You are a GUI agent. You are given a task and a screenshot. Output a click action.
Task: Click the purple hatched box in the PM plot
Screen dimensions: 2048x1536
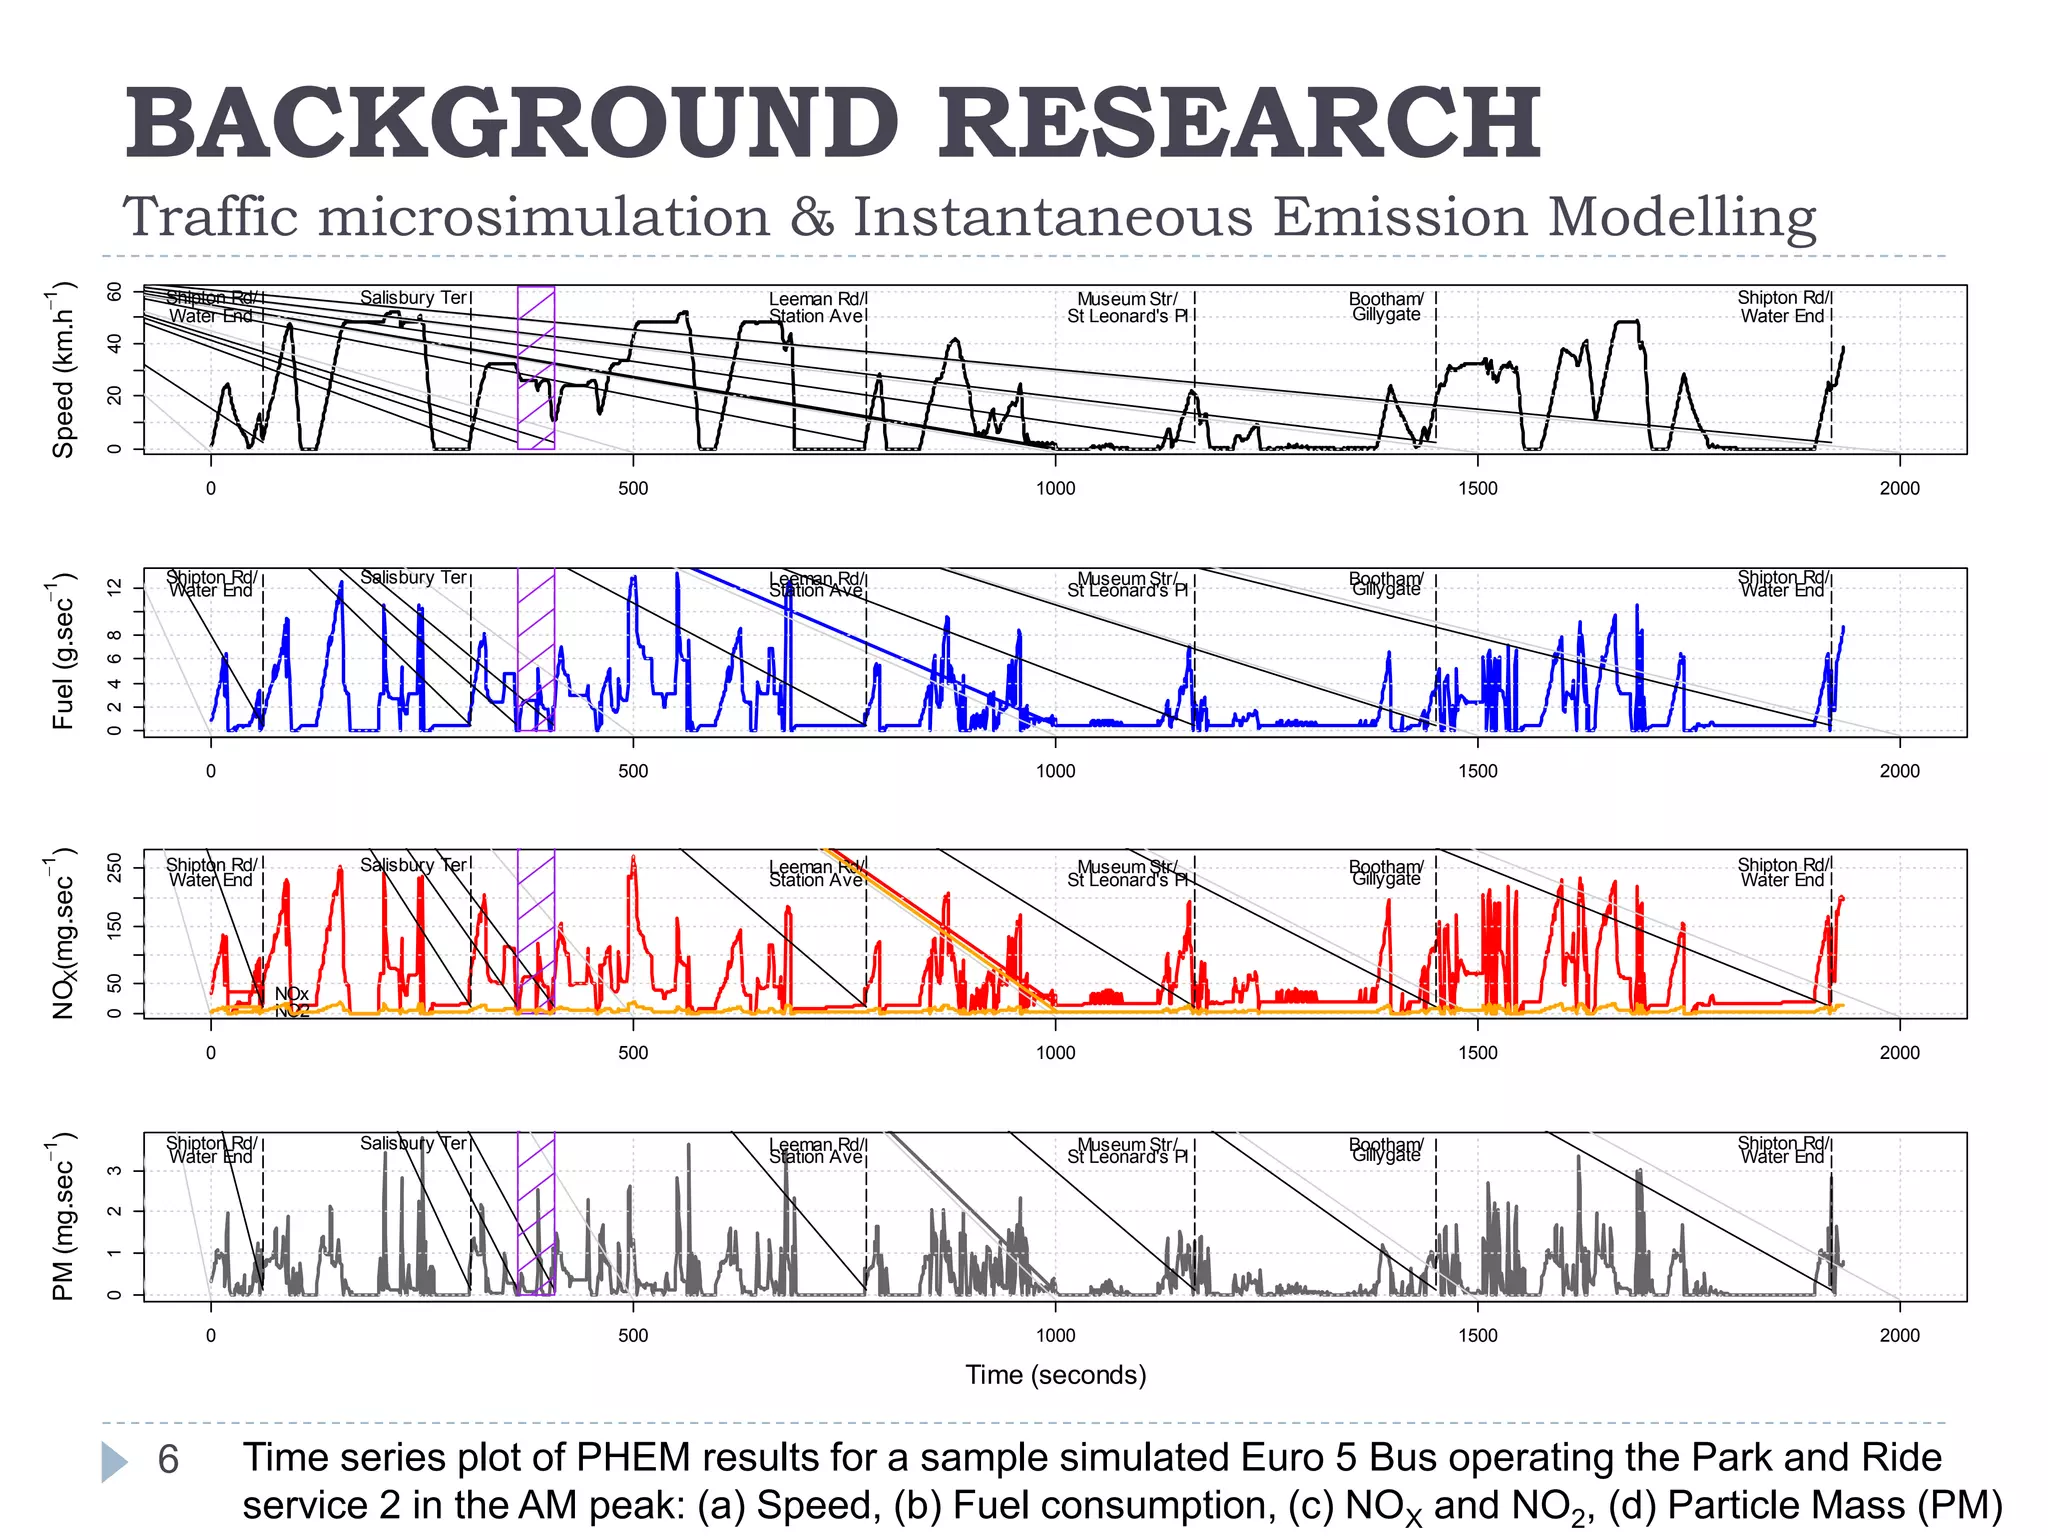tap(536, 1214)
